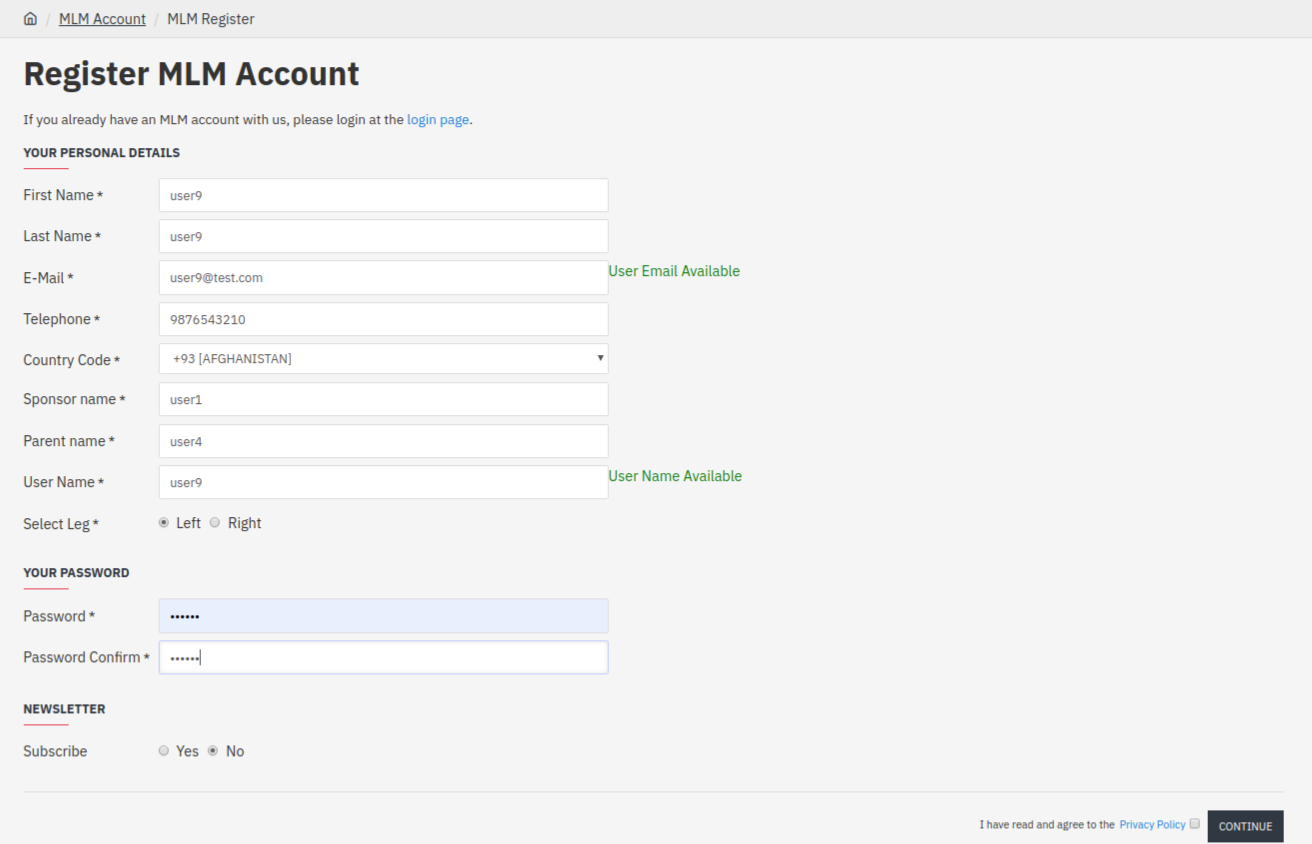1312x844 pixels.
Task: Open the login page link
Action: point(437,119)
